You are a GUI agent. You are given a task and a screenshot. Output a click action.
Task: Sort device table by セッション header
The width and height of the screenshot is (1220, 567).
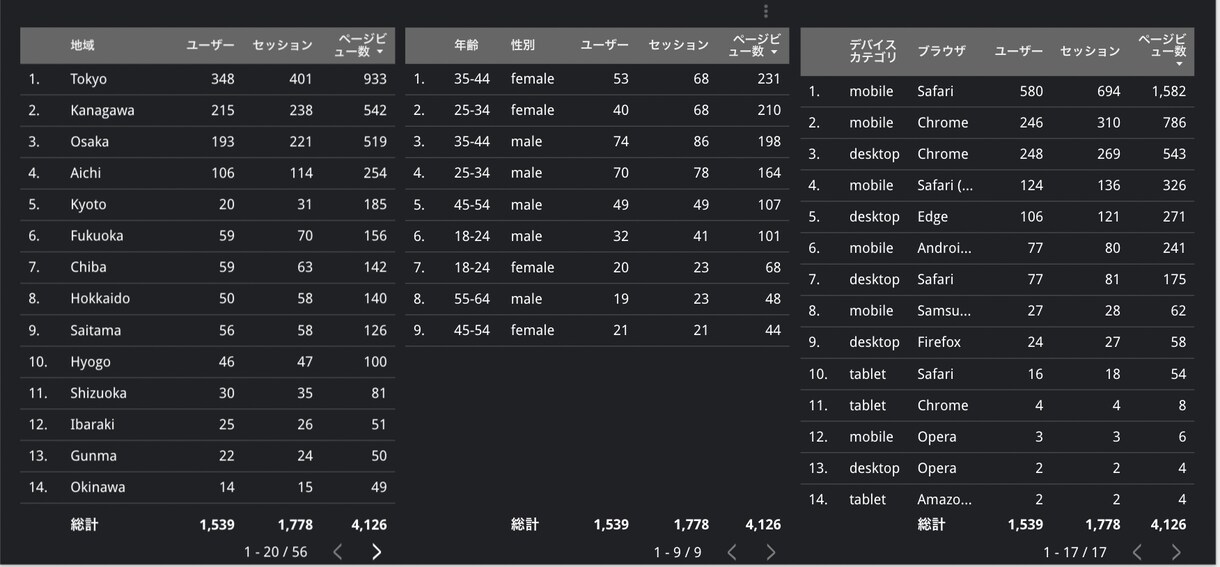pos(1090,51)
